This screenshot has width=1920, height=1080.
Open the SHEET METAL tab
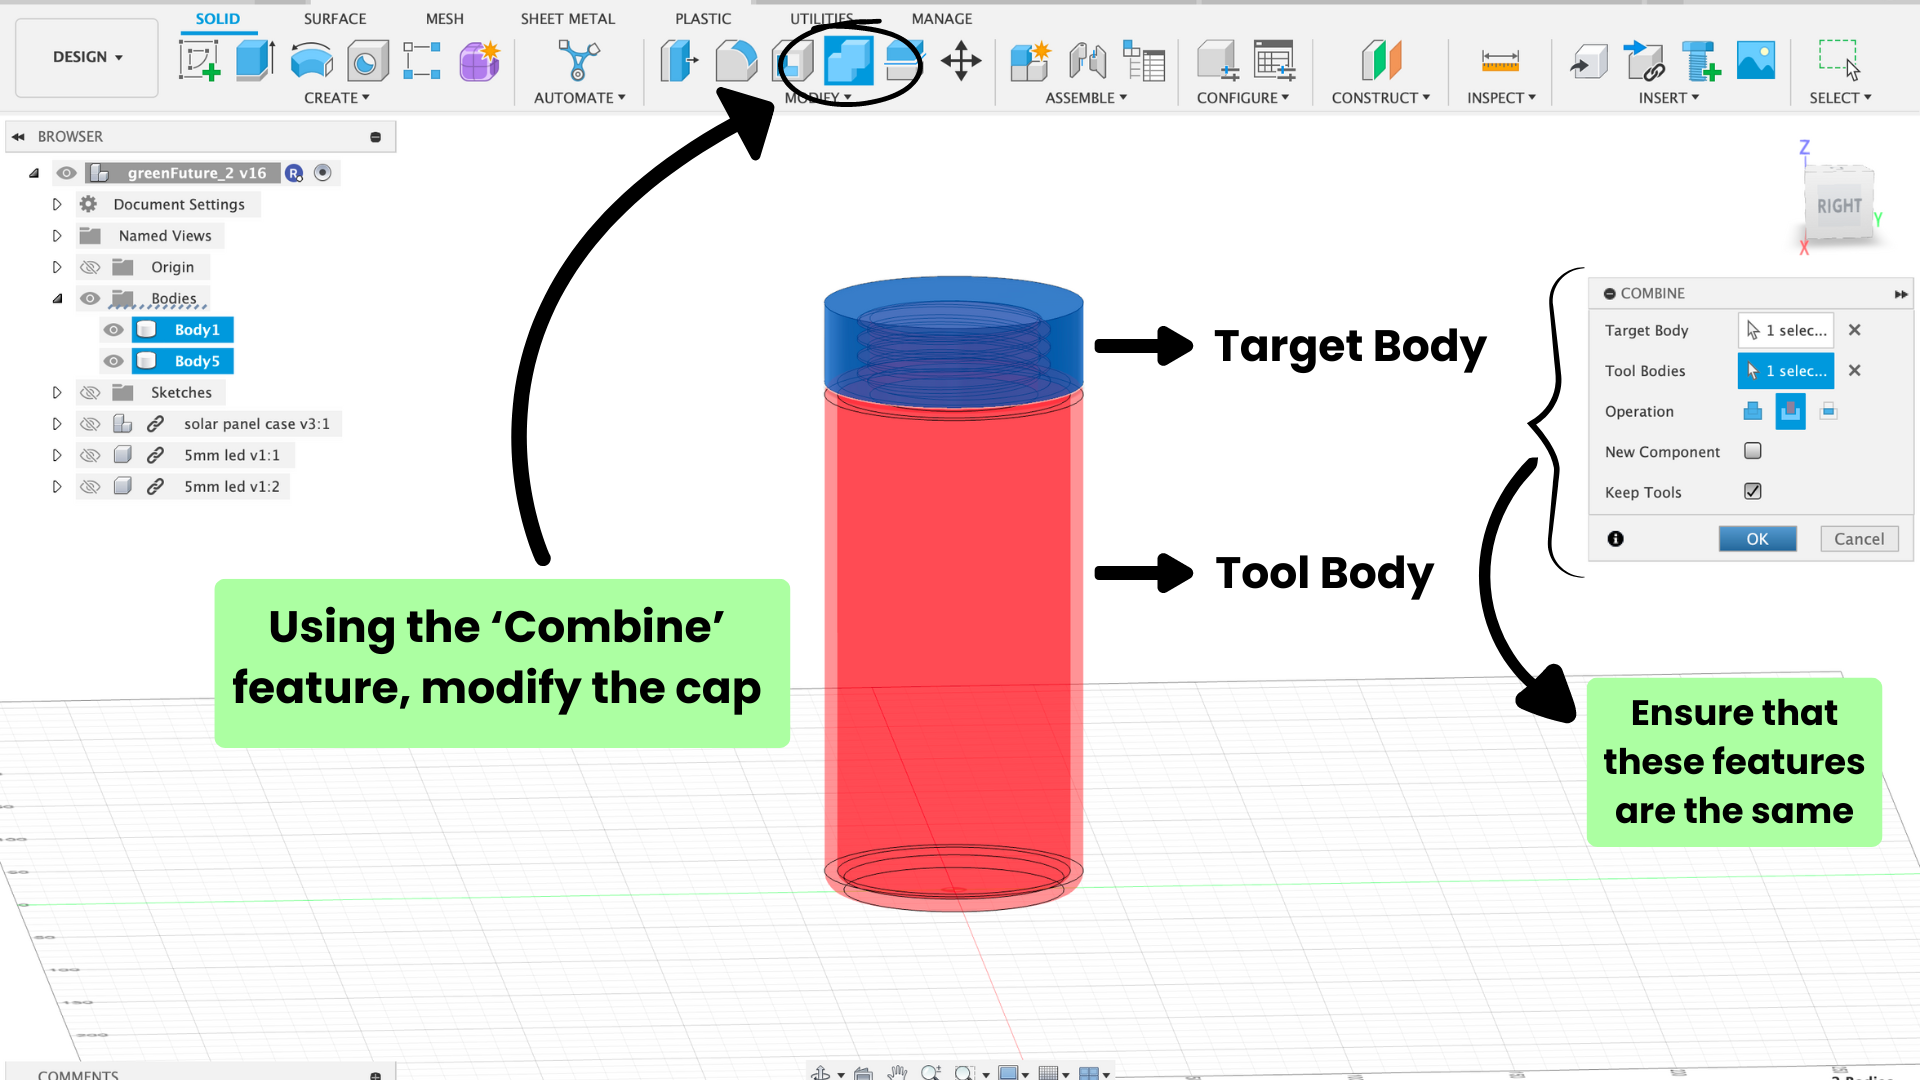click(x=567, y=18)
